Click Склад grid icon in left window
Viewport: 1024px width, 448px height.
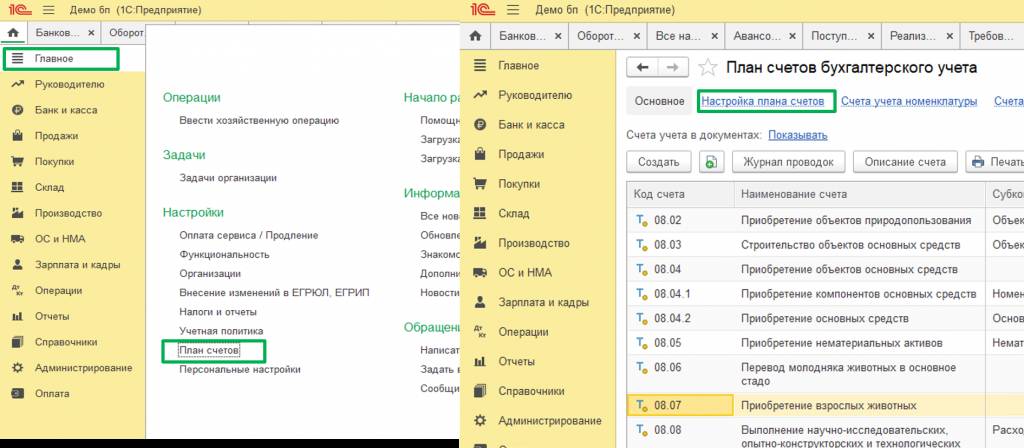[18, 187]
